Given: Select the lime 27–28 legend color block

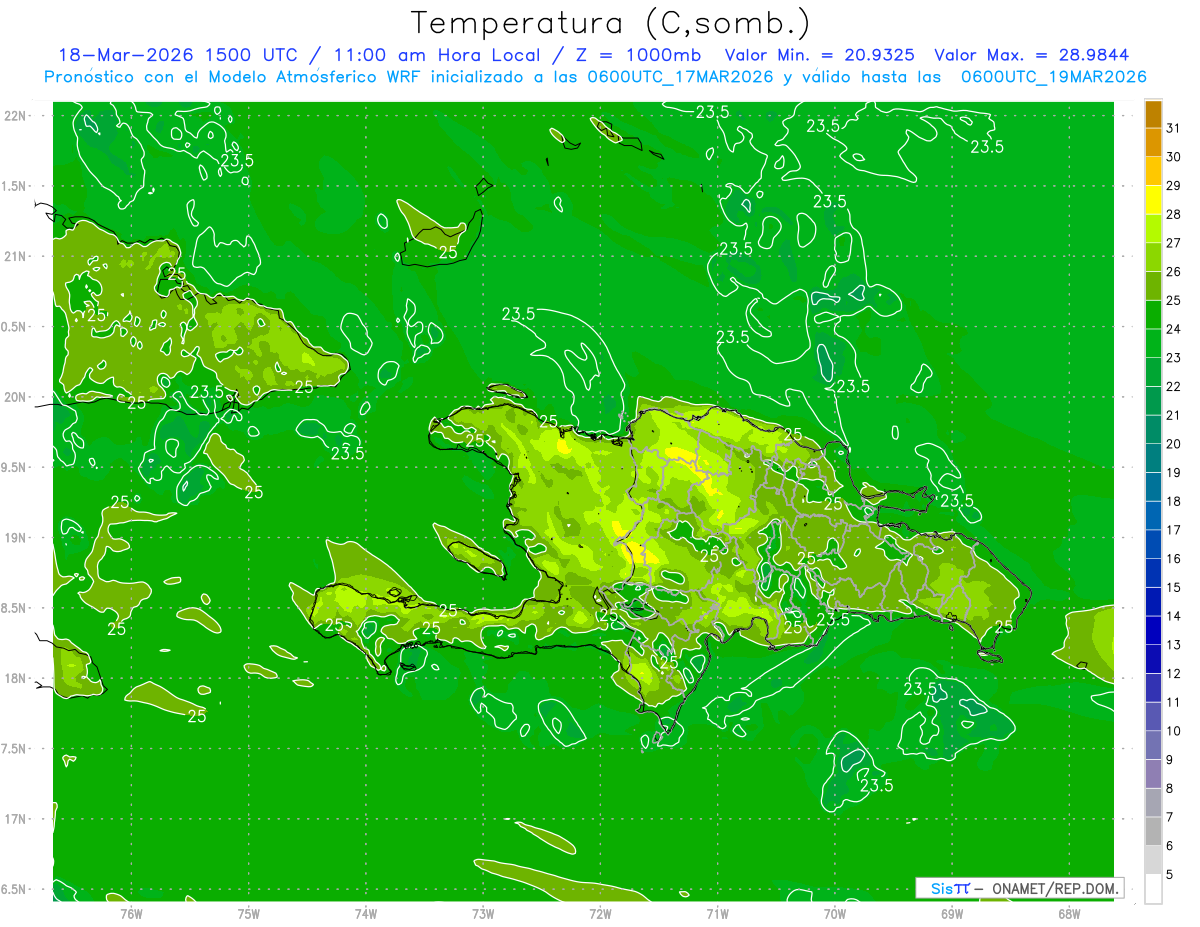Looking at the screenshot, I should pyautogui.click(x=1153, y=229).
